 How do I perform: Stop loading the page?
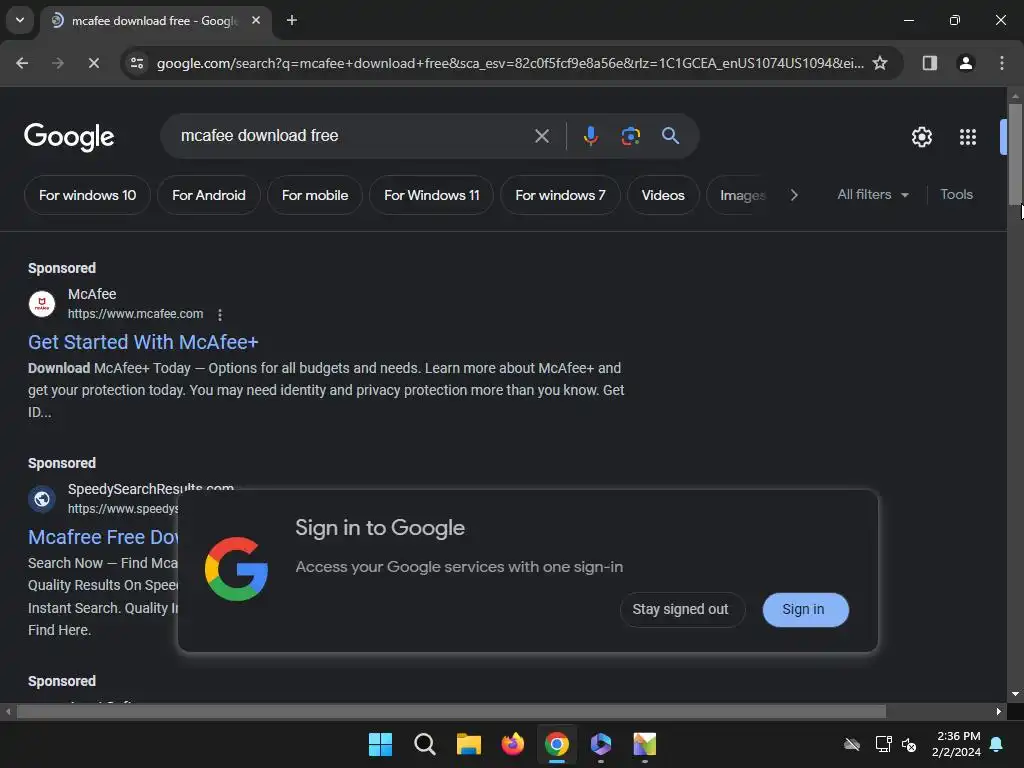[93, 63]
